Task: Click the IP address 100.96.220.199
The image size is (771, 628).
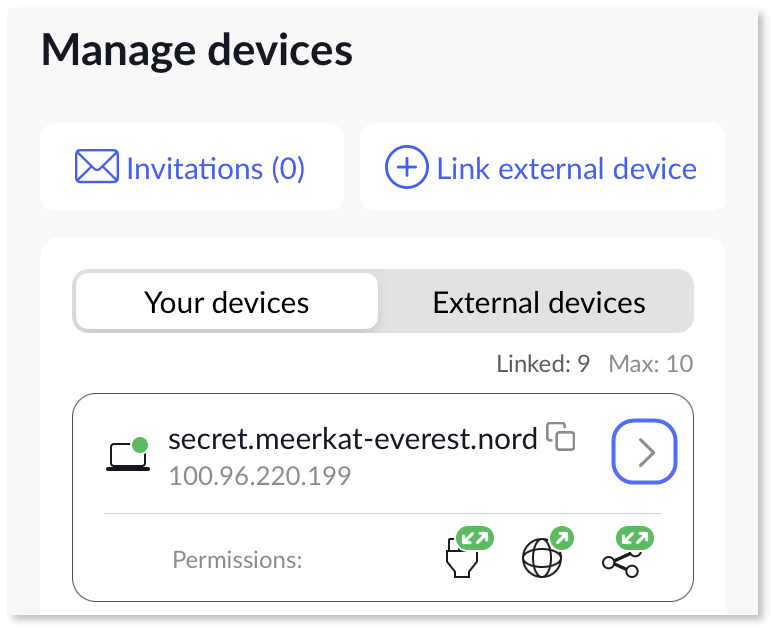Action: point(260,476)
